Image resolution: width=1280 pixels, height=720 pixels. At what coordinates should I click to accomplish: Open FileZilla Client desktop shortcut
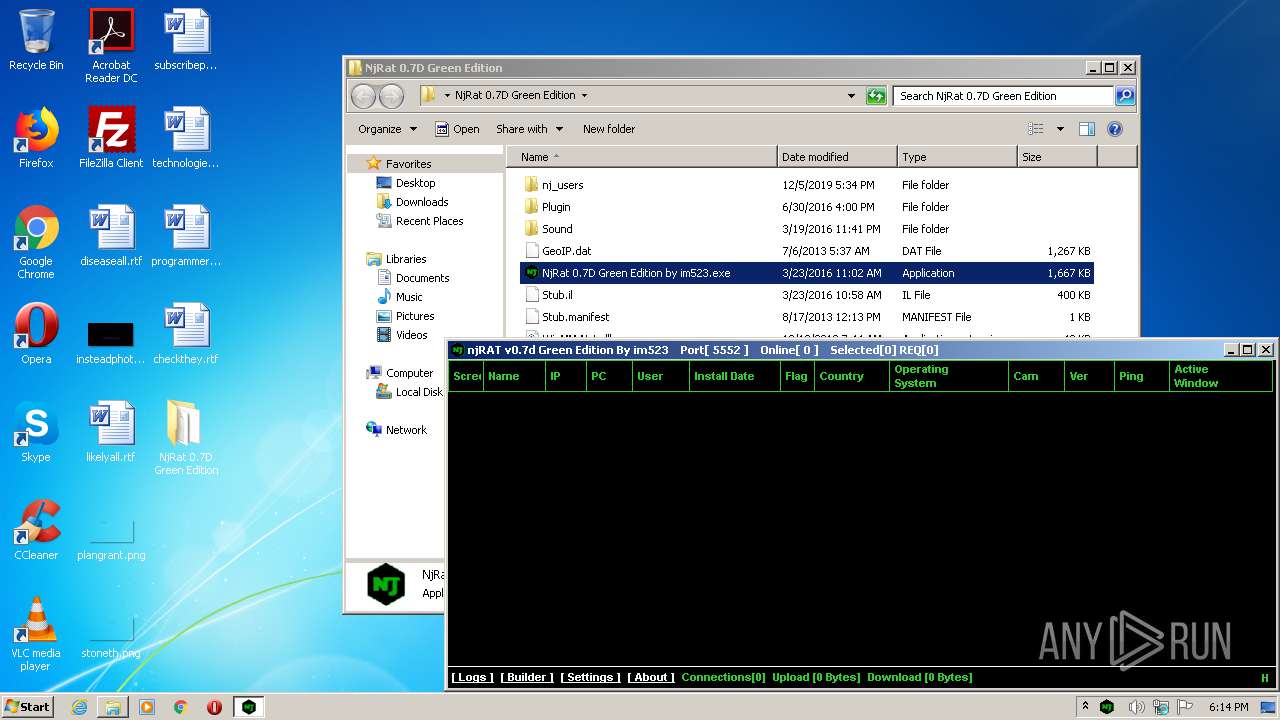(x=111, y=138)
